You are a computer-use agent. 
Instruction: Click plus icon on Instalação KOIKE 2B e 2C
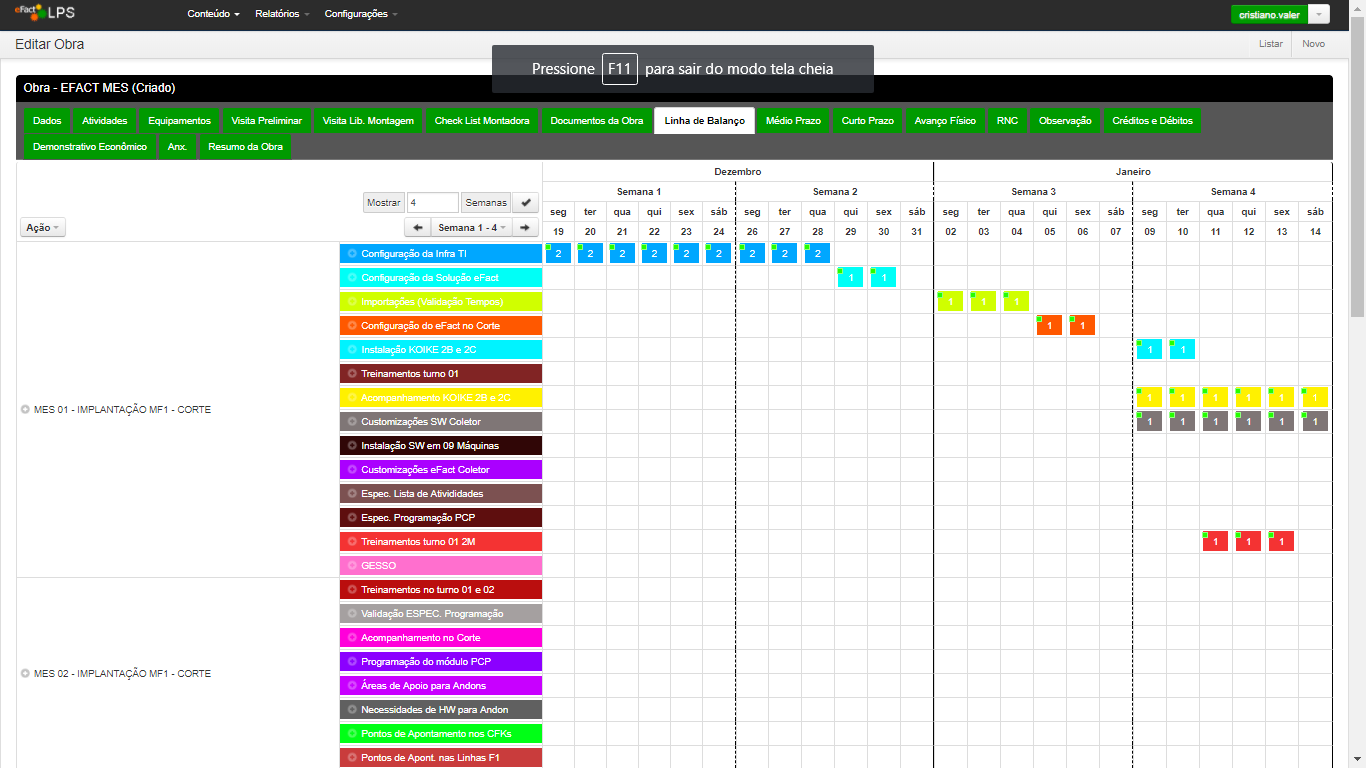tap(352, 350)
